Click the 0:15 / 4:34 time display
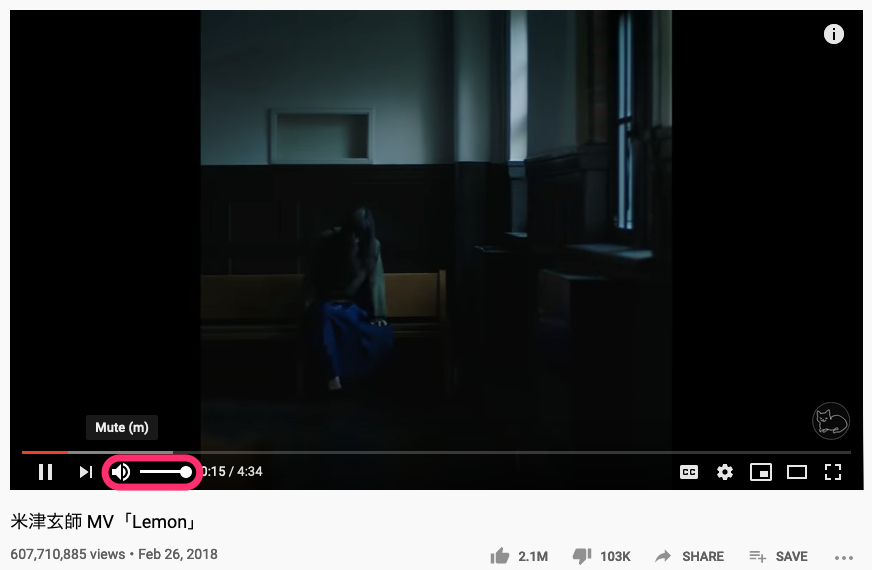The image size is (872, 570). click(x=231, y=472)
